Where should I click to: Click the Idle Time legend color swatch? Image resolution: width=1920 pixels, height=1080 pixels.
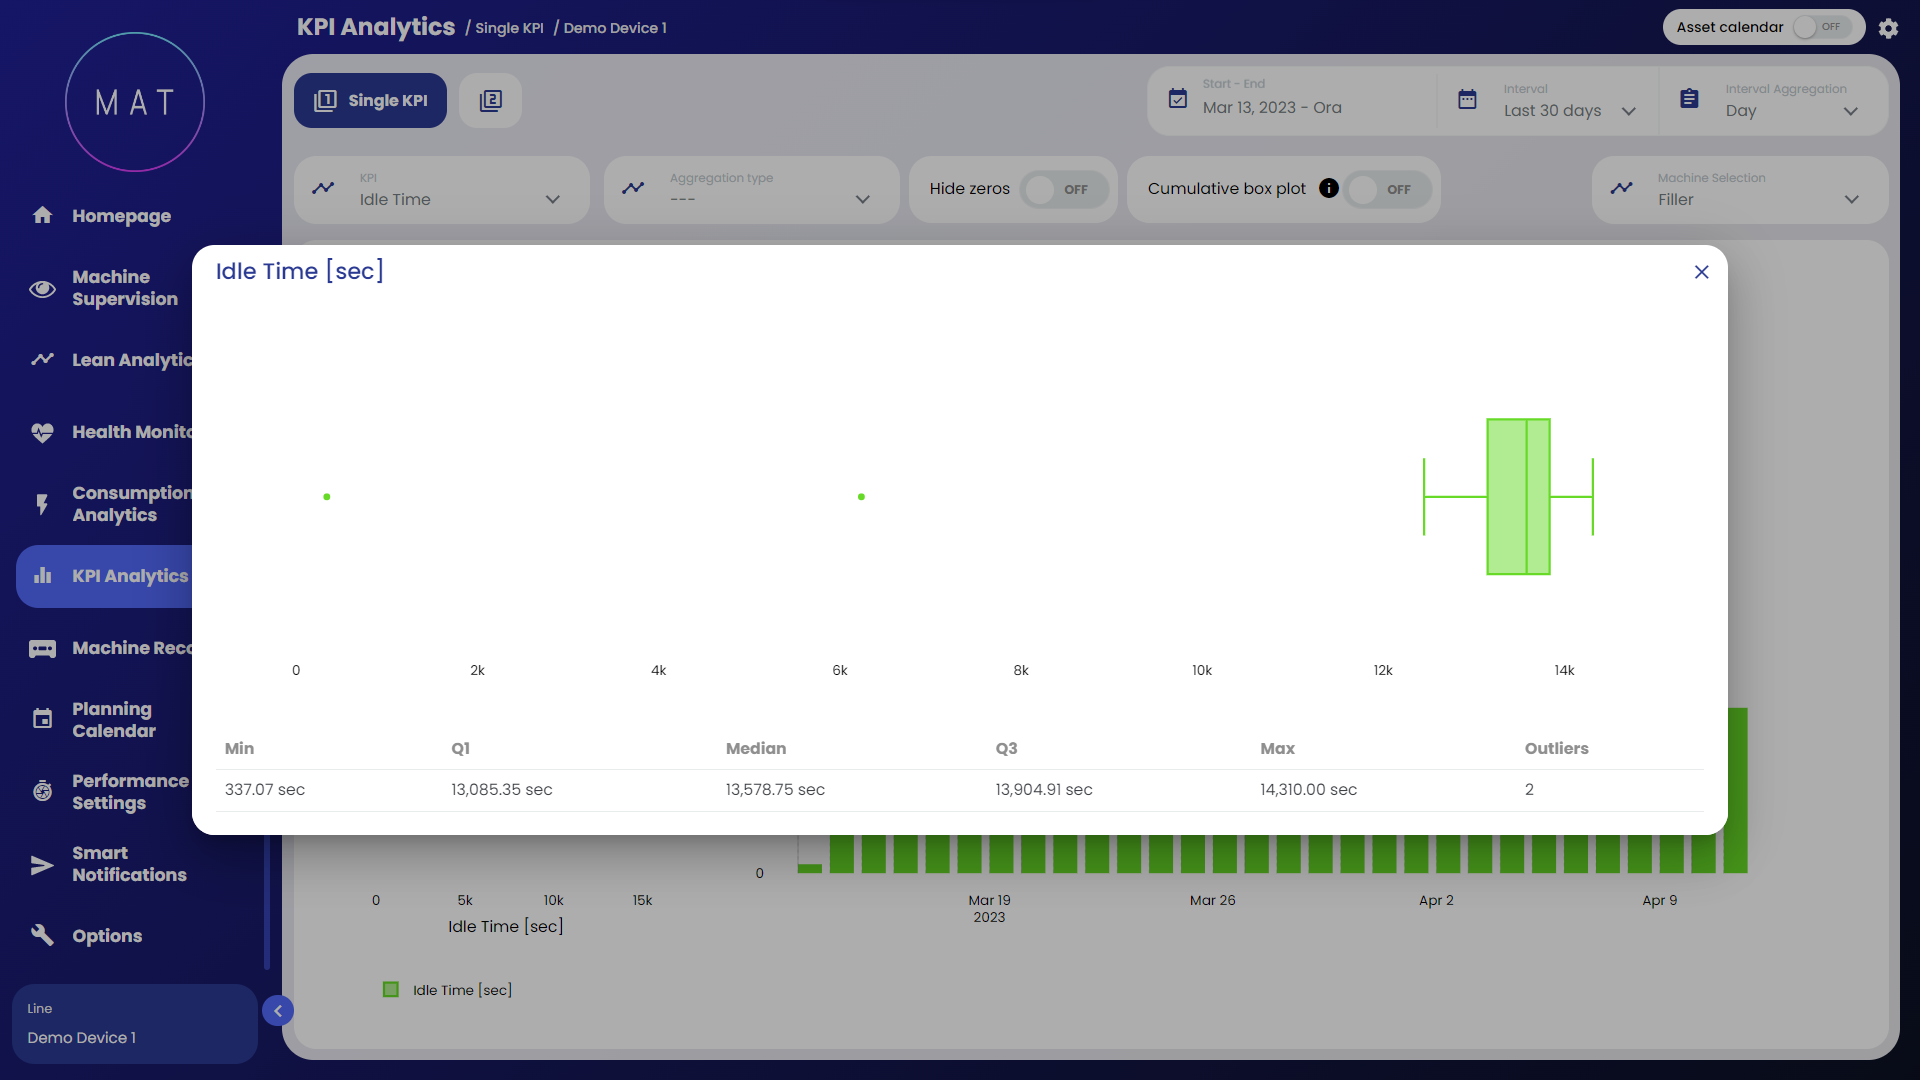click(391, 989)
